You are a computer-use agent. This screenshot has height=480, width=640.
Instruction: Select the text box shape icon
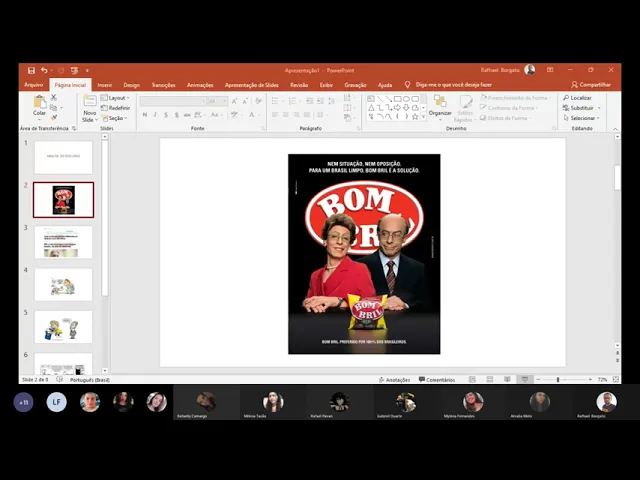point(371,99)
